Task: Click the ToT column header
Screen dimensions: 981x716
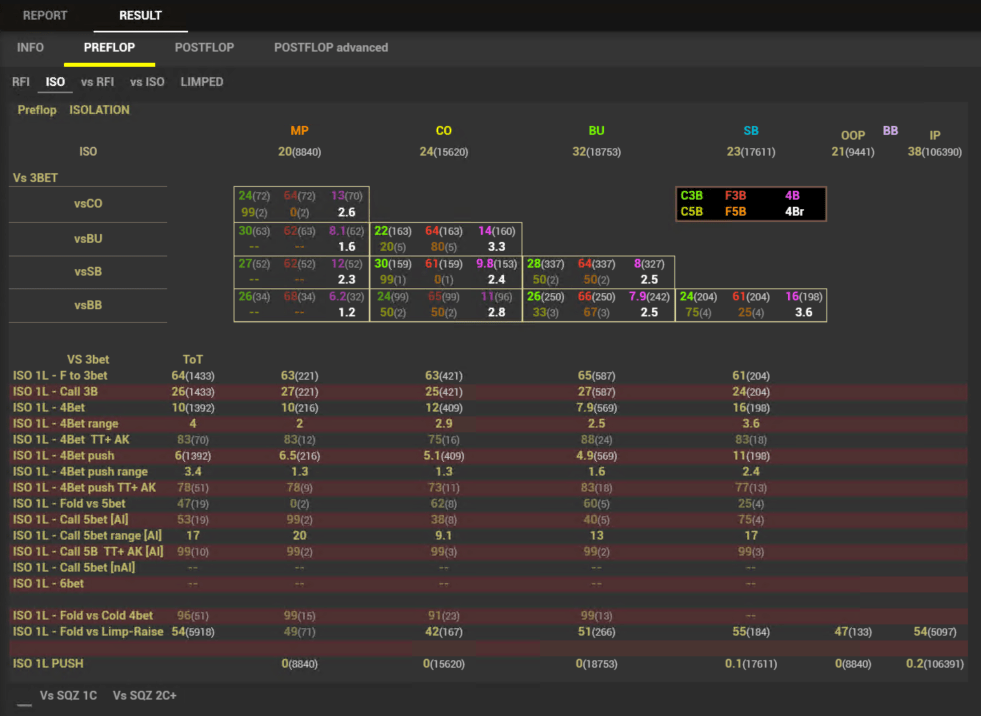Action: coord(193,360)
